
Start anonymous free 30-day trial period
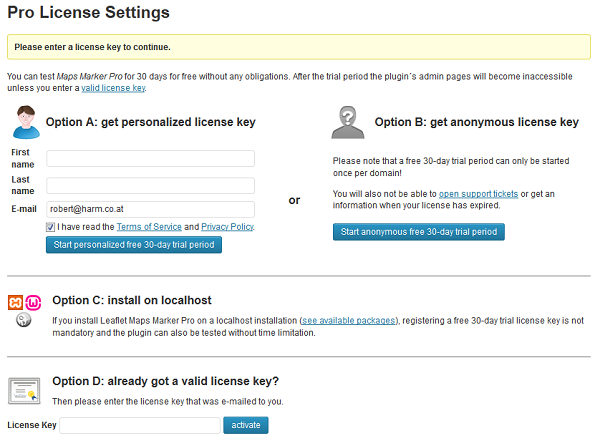[419, 232]
